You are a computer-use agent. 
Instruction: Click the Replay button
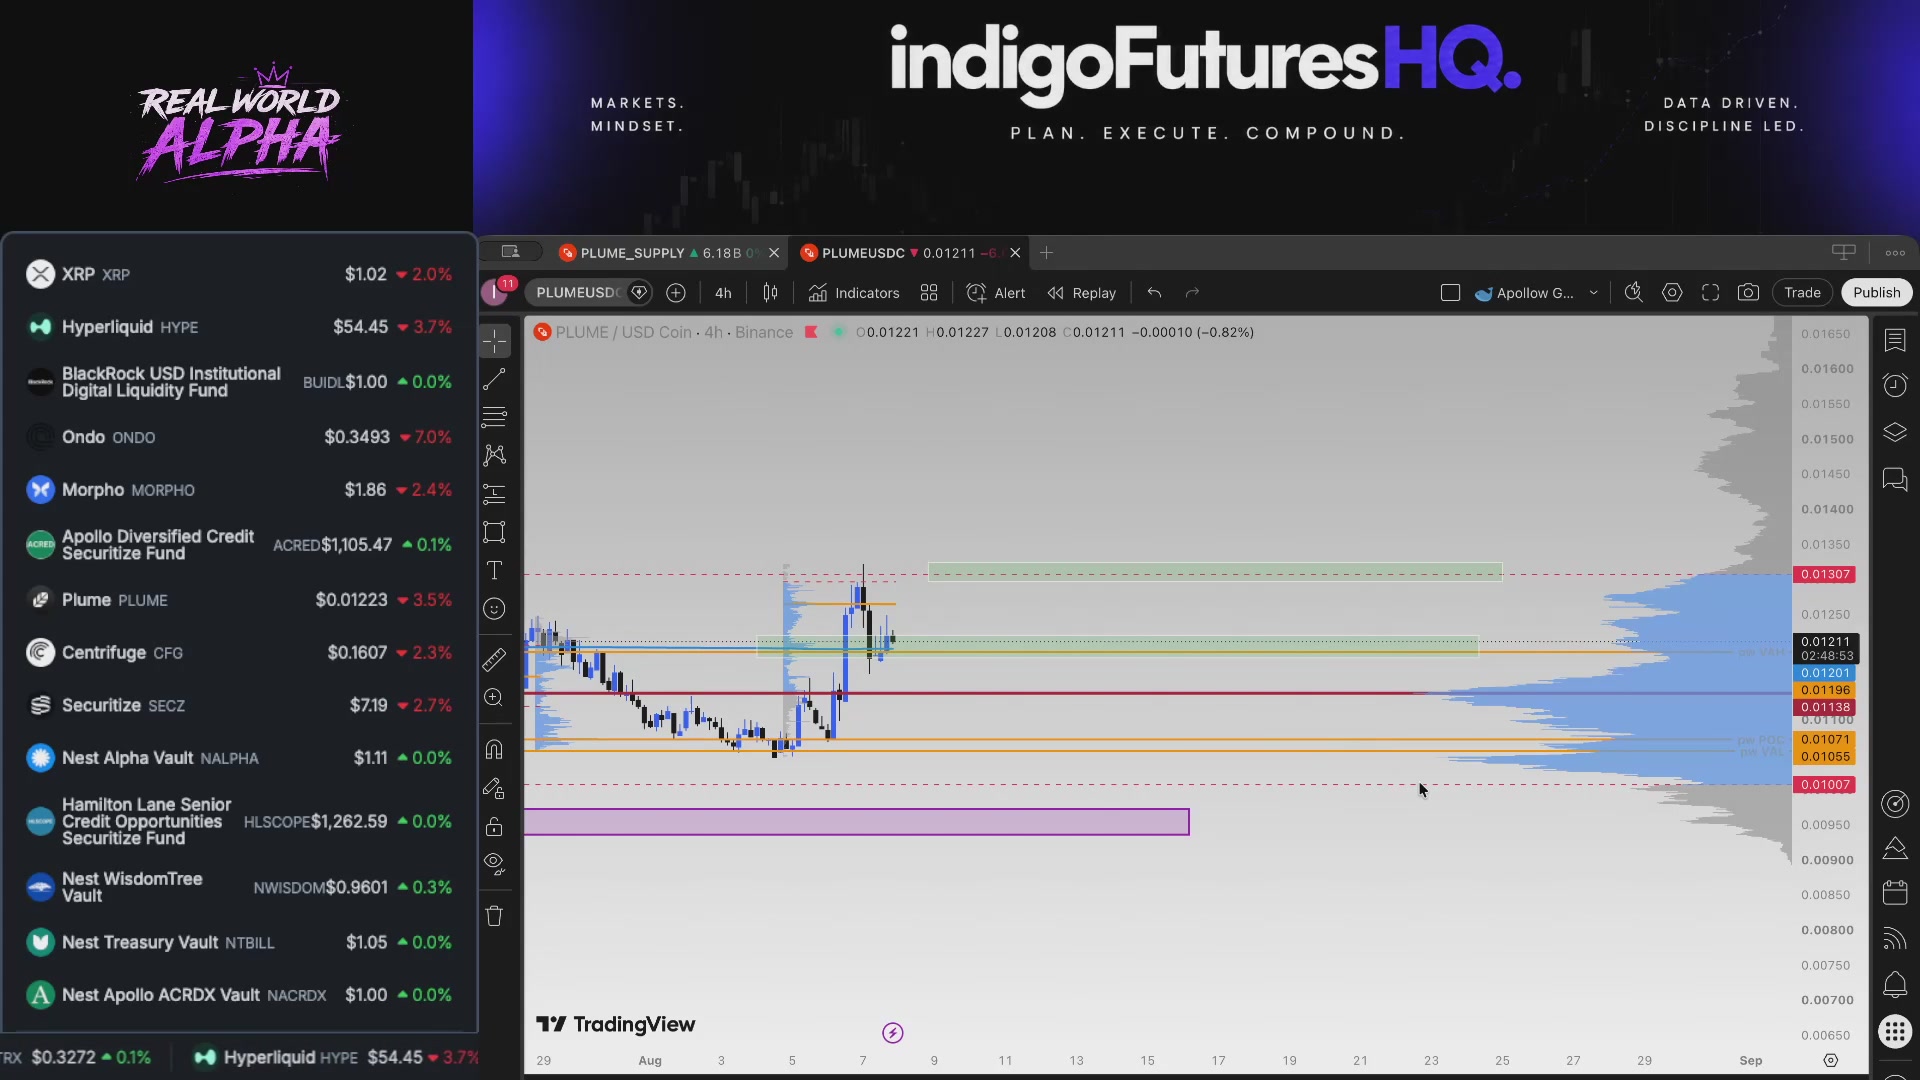(x=1081, y=293)
